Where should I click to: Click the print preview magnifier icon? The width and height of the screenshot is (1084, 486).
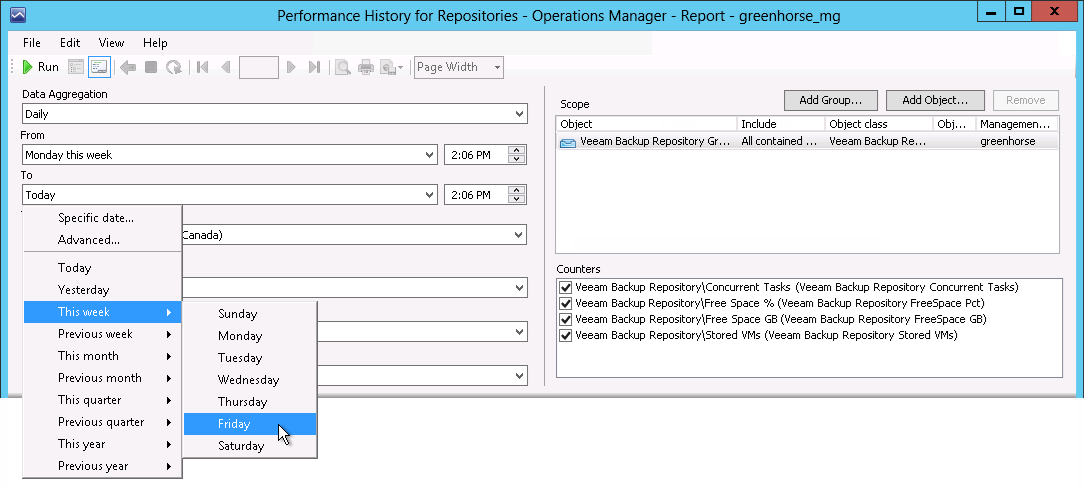(342, 67)
